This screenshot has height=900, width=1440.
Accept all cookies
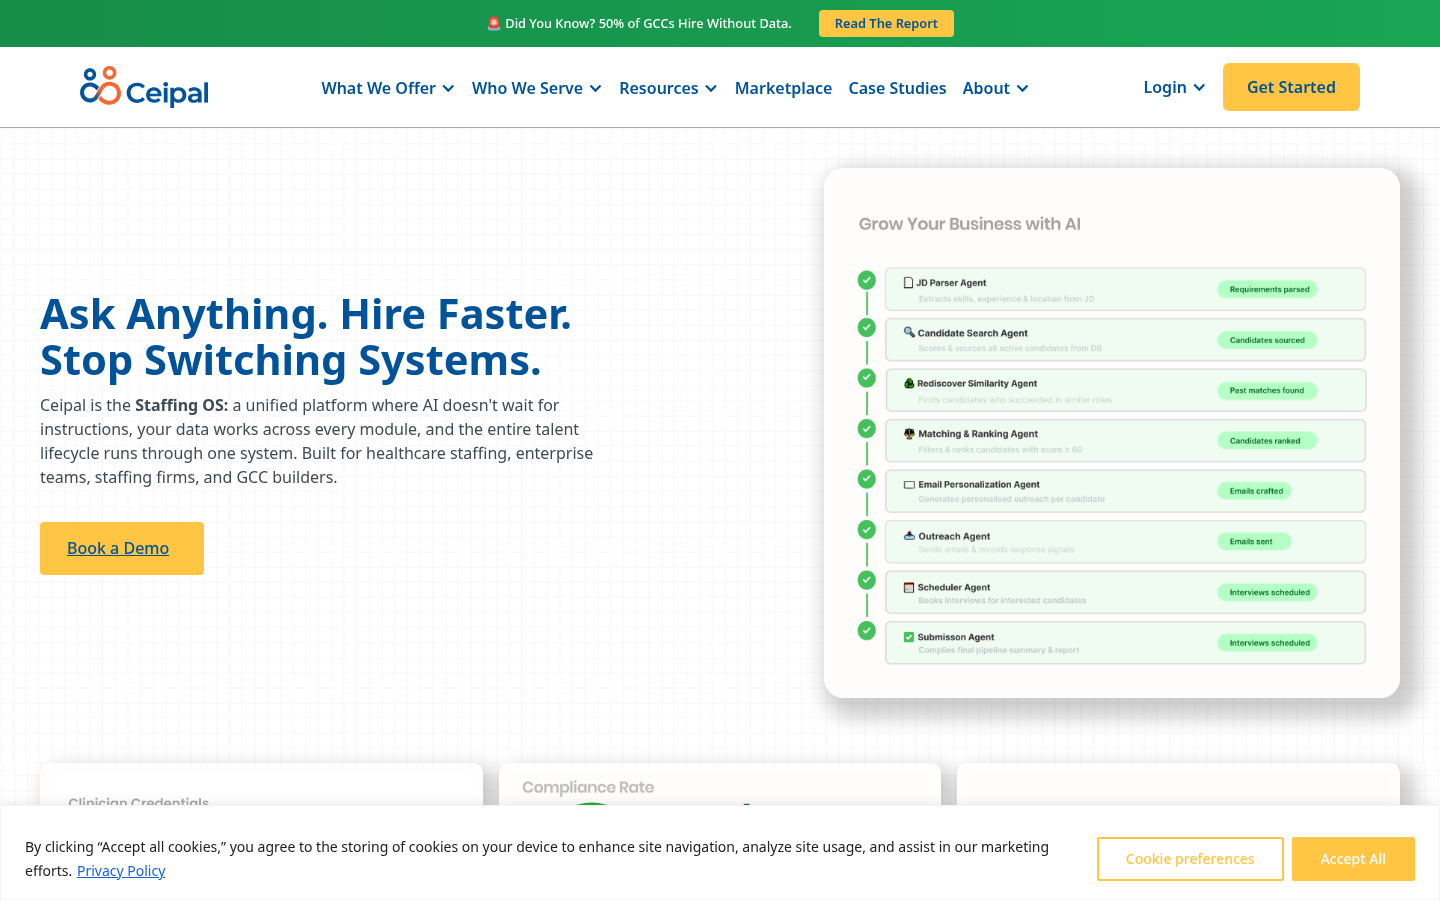(1353, 859)
